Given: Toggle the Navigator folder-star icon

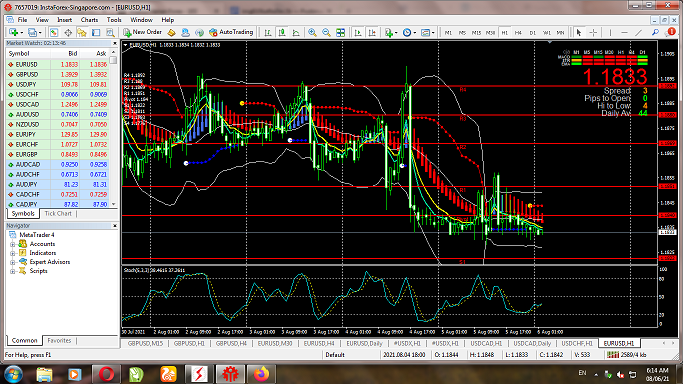Looking at the screenshot, I should [82, 32].
